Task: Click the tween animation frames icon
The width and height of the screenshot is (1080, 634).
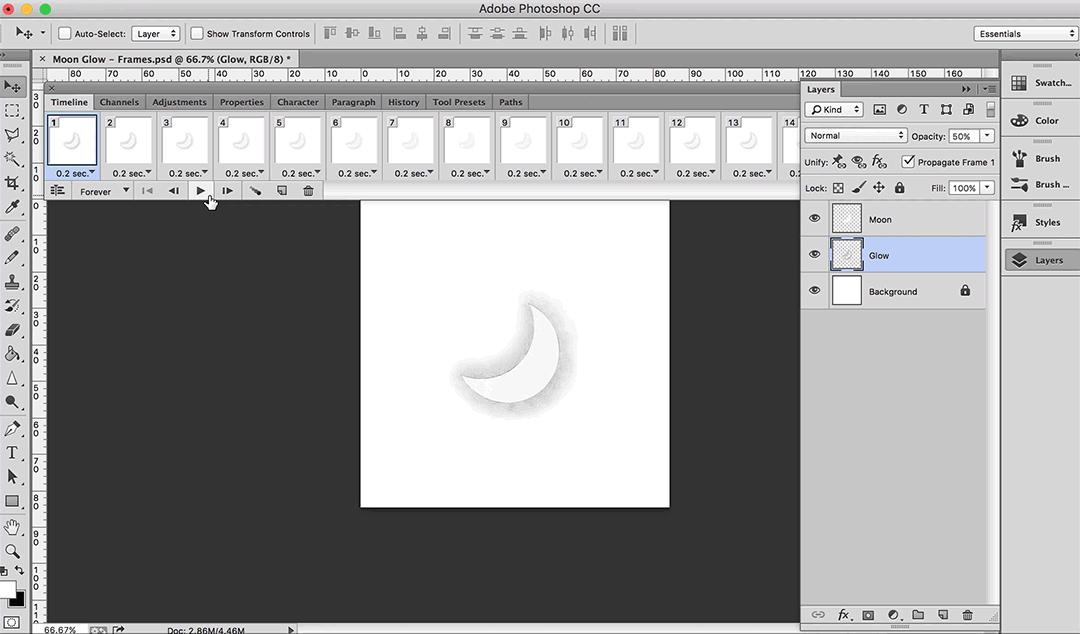Action: [255, 191]
